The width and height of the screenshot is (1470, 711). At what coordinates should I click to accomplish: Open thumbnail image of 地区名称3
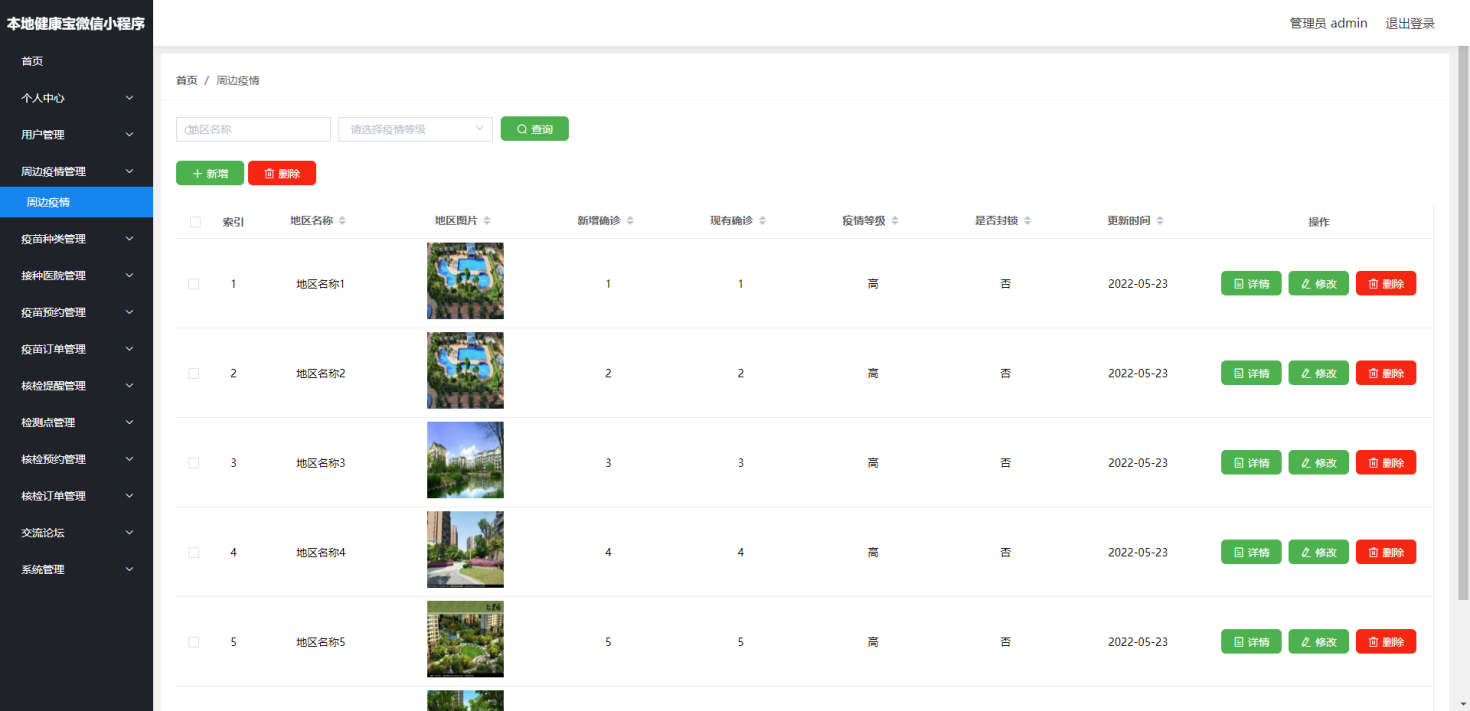click(x=465, y=460)
